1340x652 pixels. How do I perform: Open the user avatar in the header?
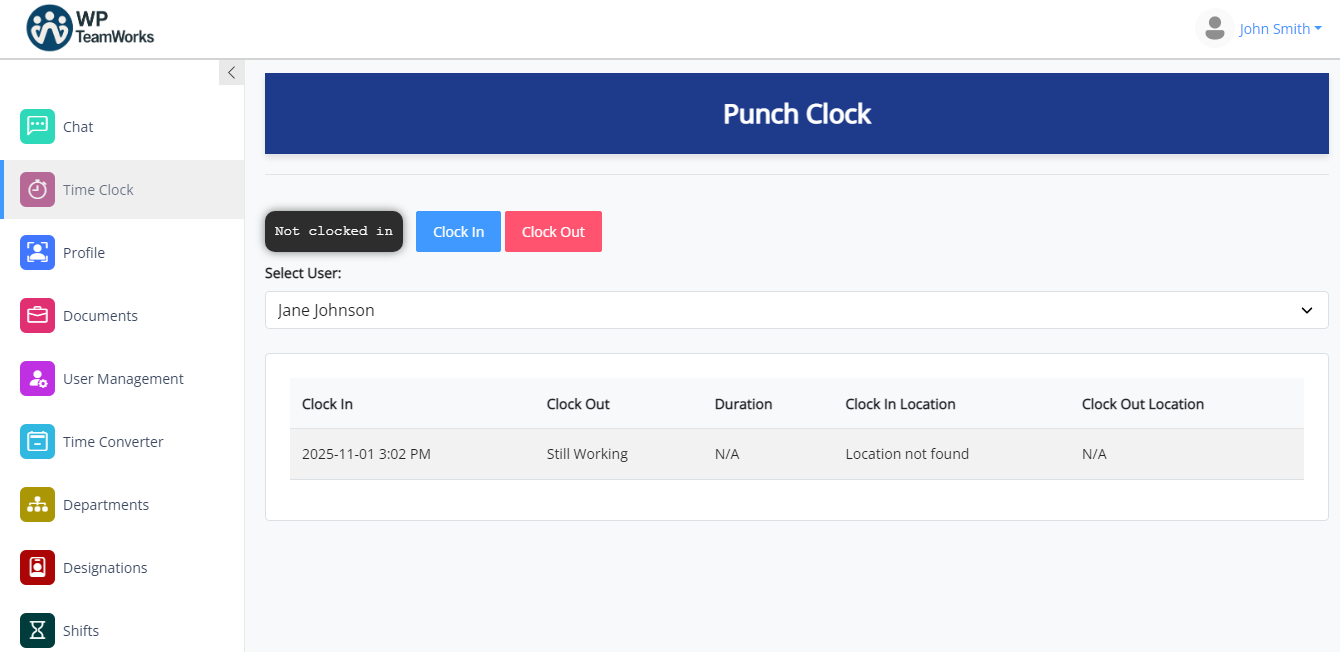click(x=1214, y=28)
